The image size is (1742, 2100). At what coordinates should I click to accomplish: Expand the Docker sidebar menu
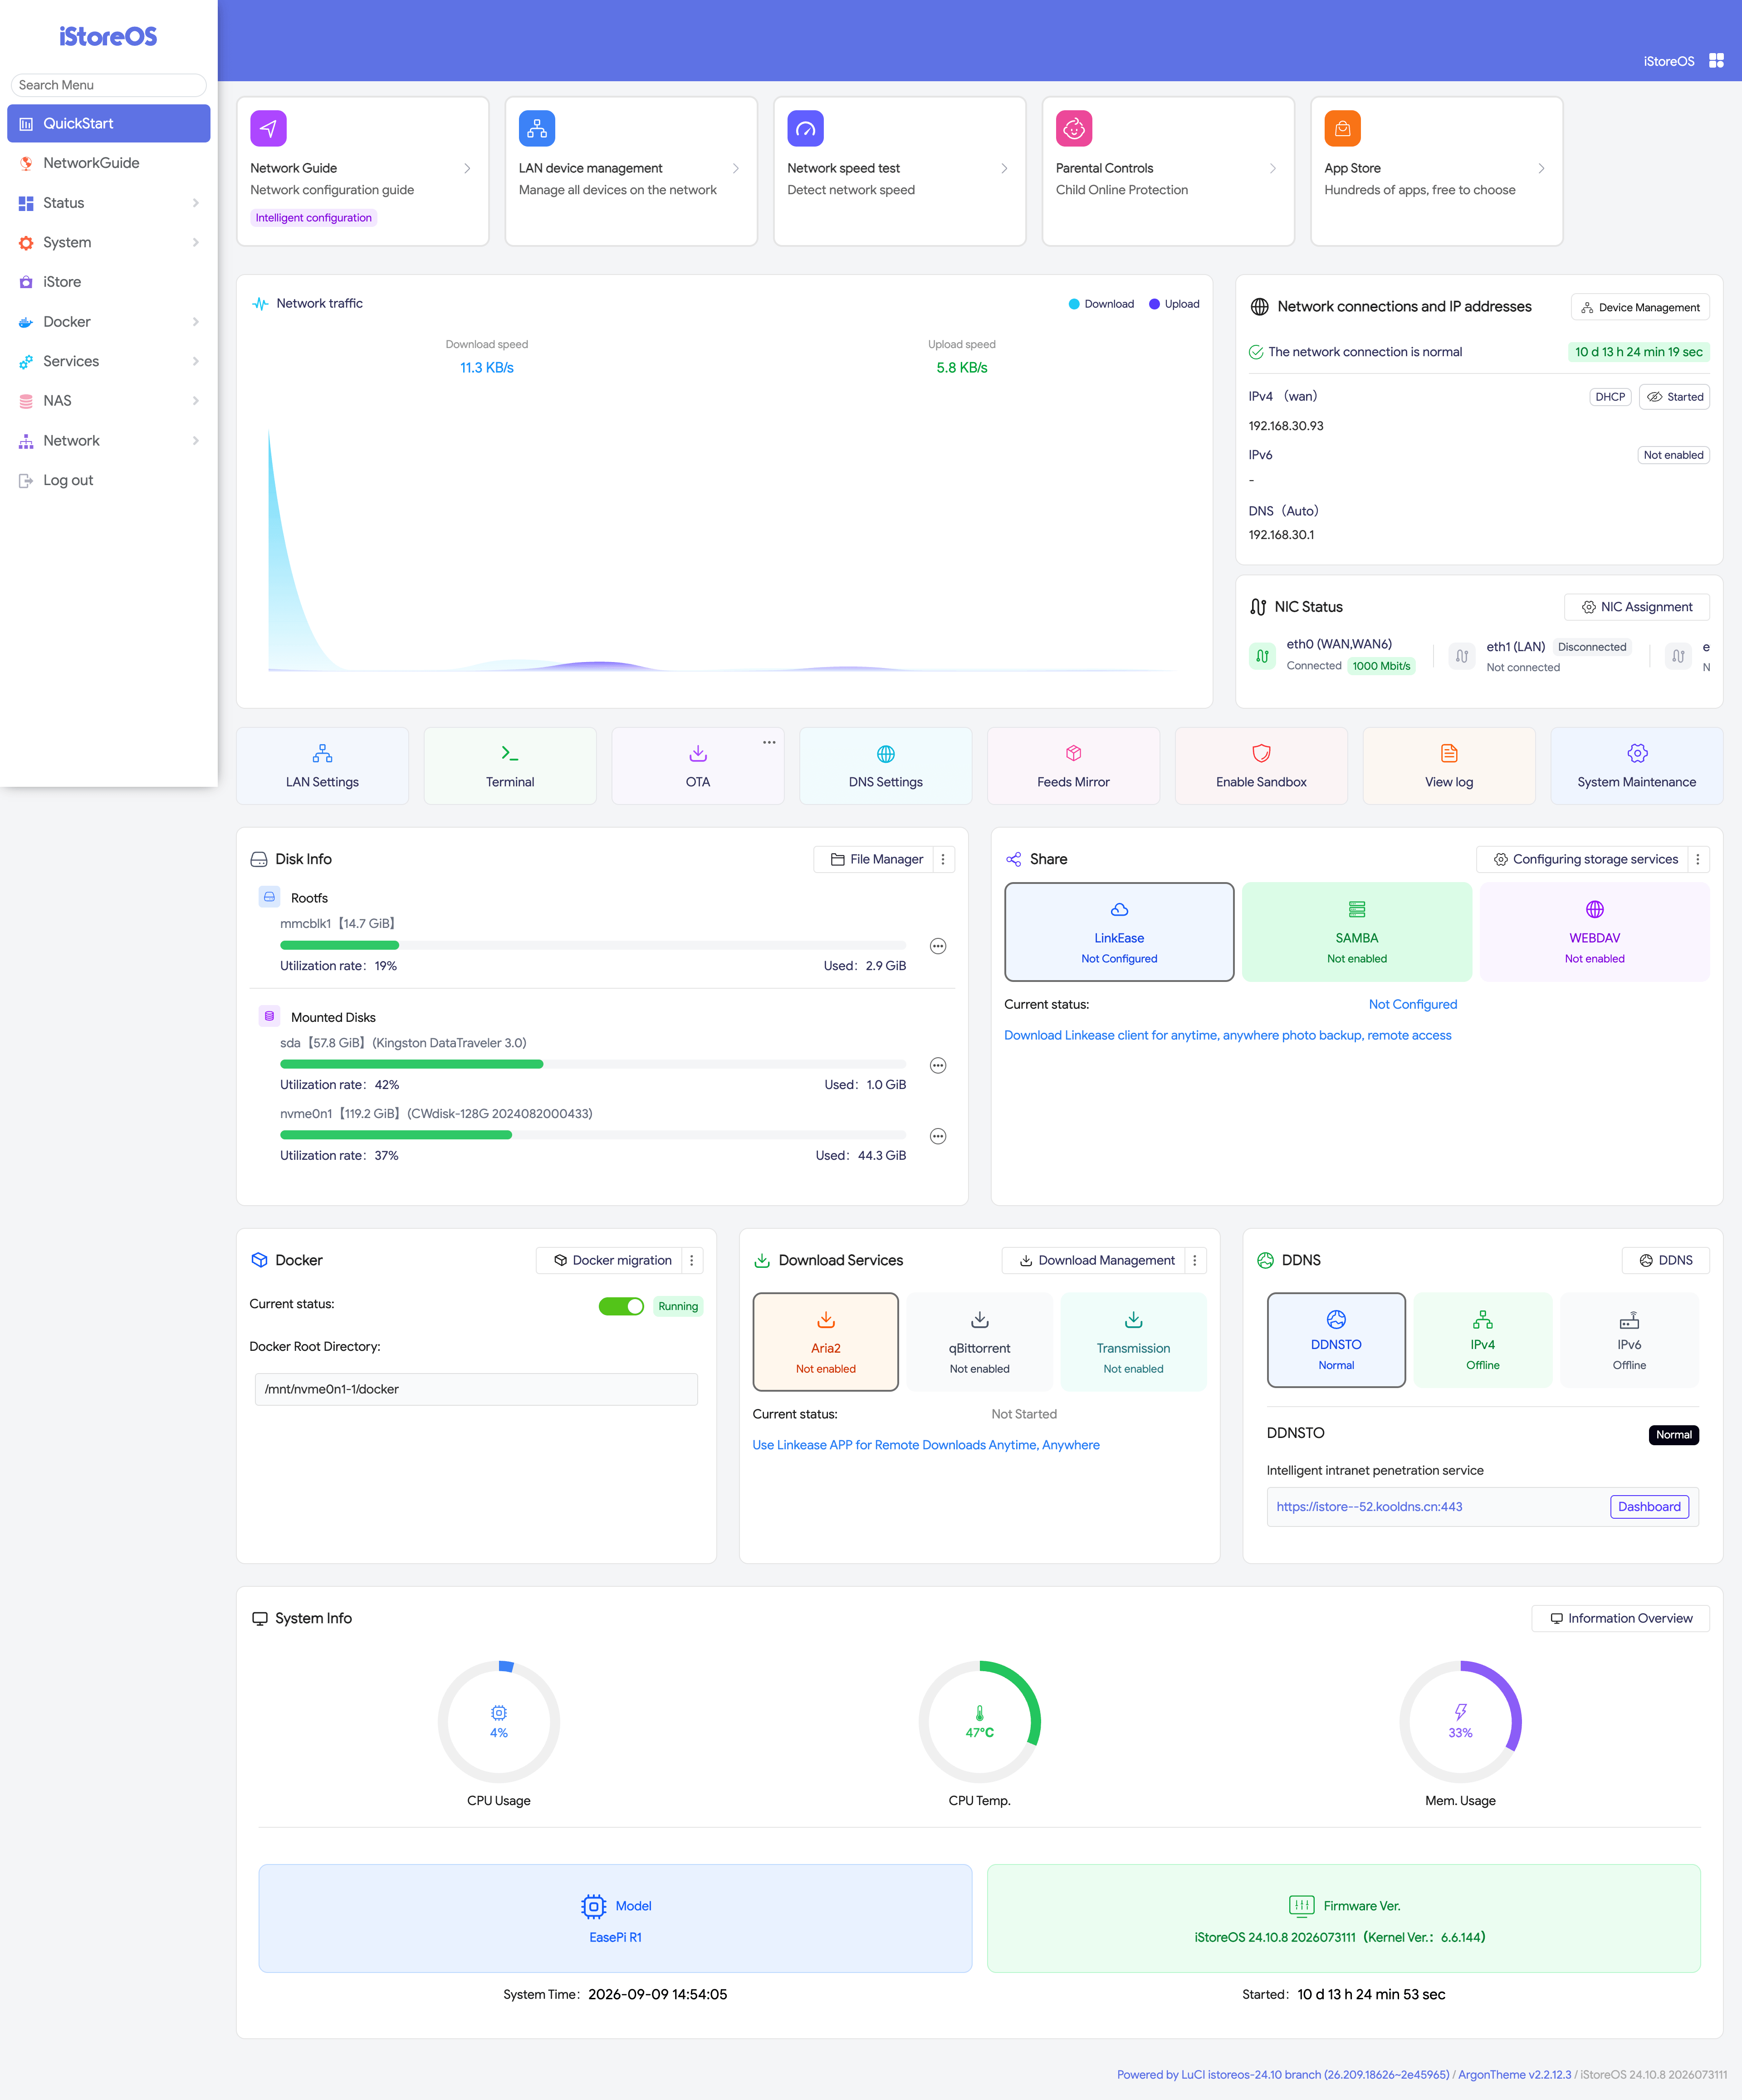[109, 322]
